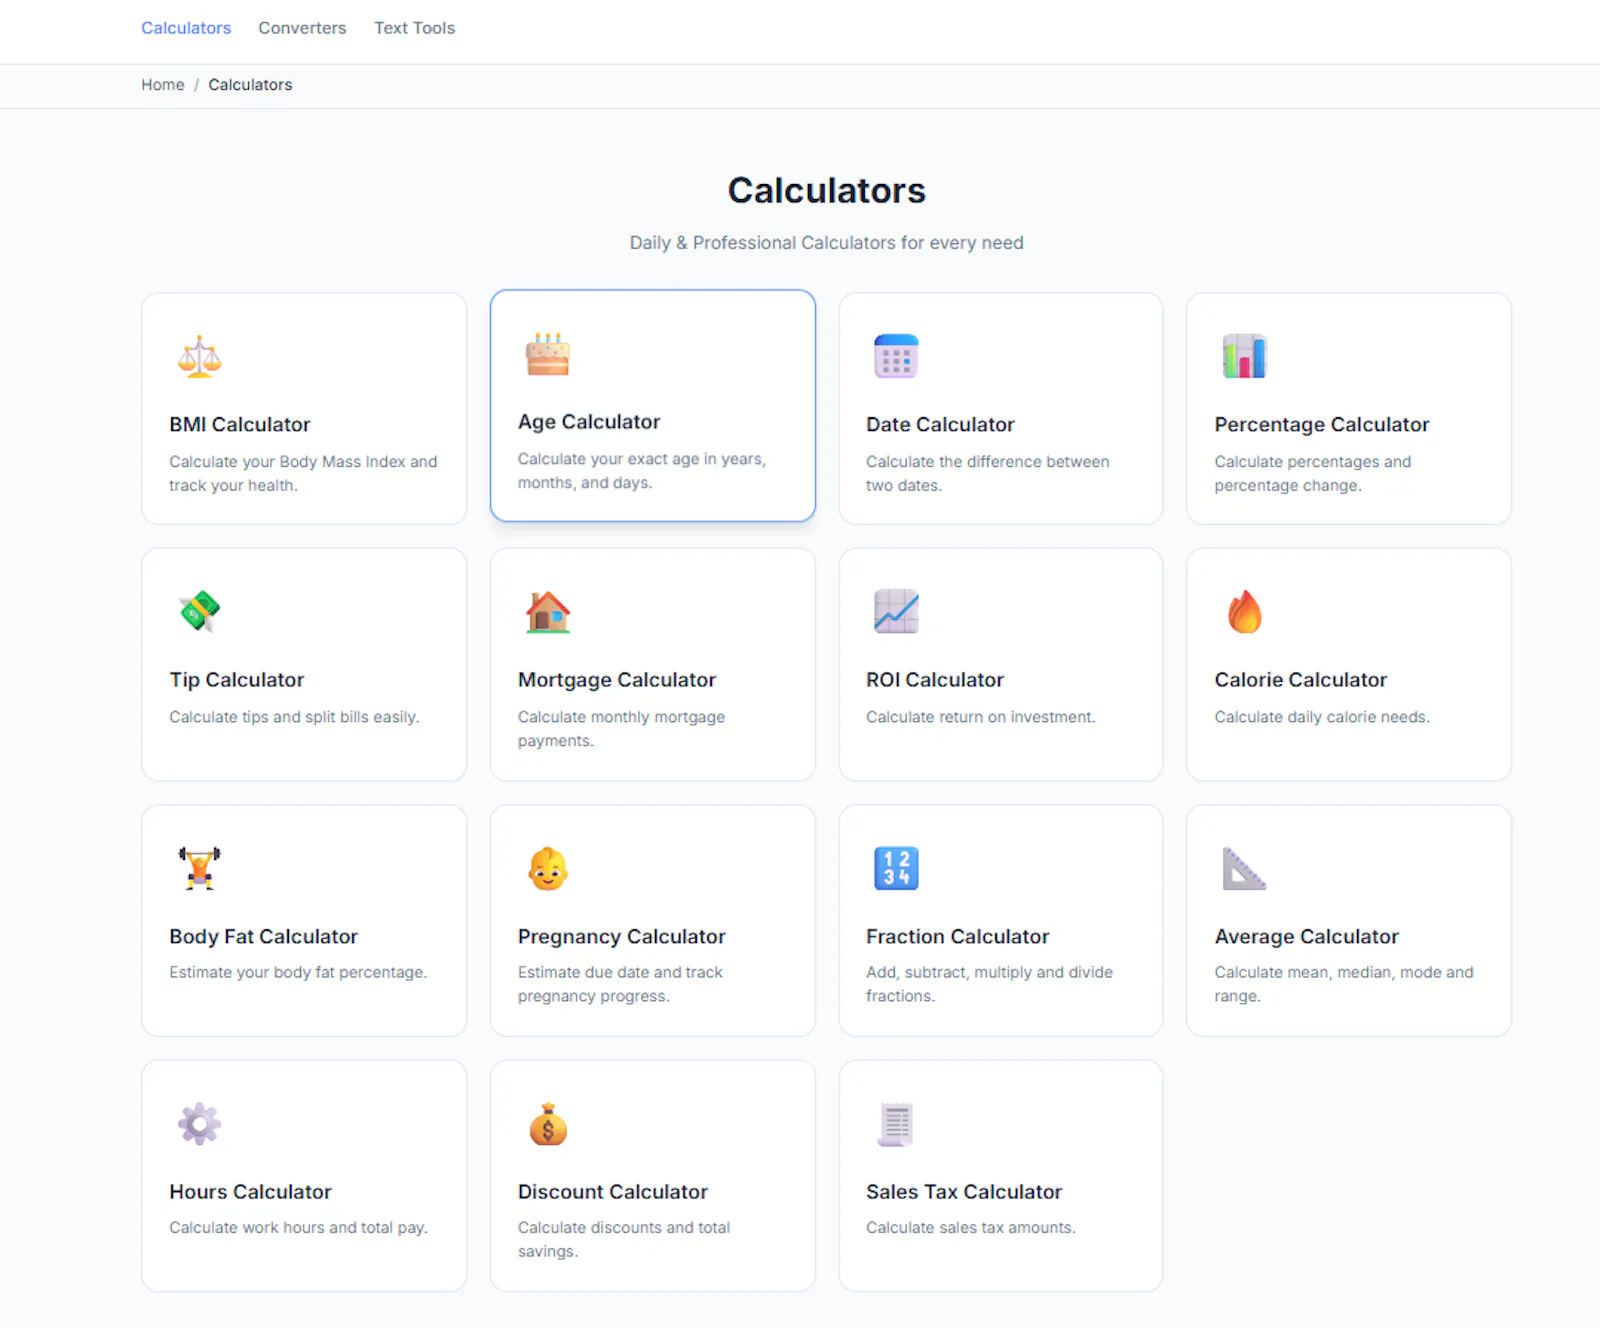Click the Age Calculator birthday cake icon

548,354
